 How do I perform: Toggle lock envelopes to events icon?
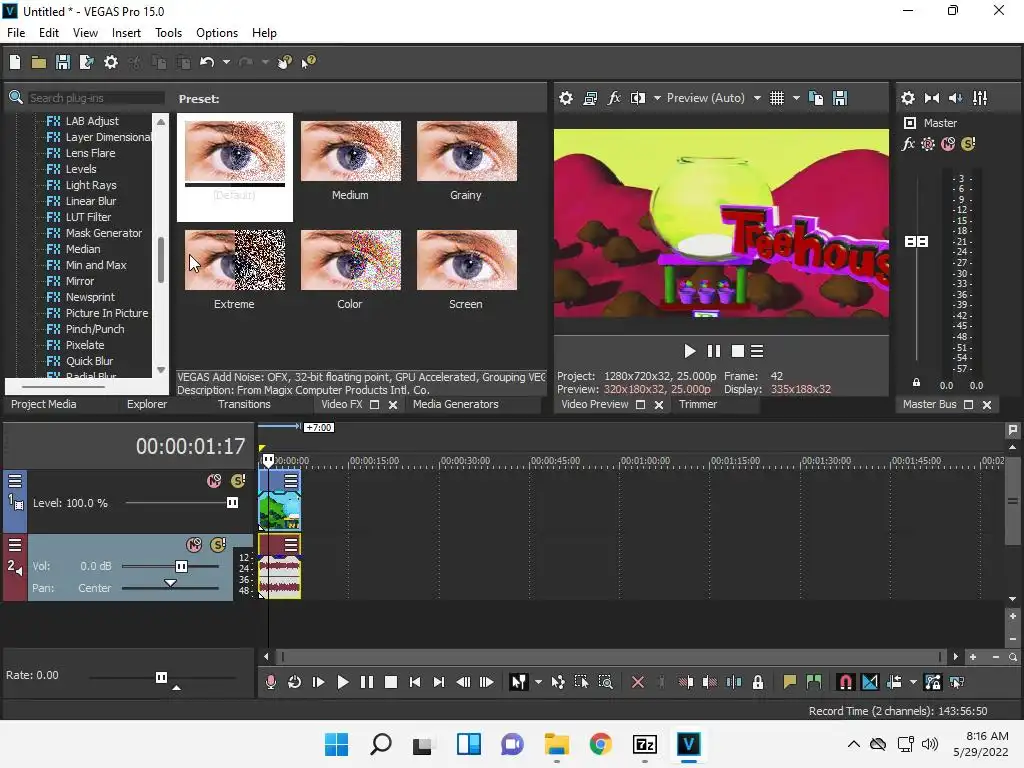pyautogui.click(x=933, y=682)
